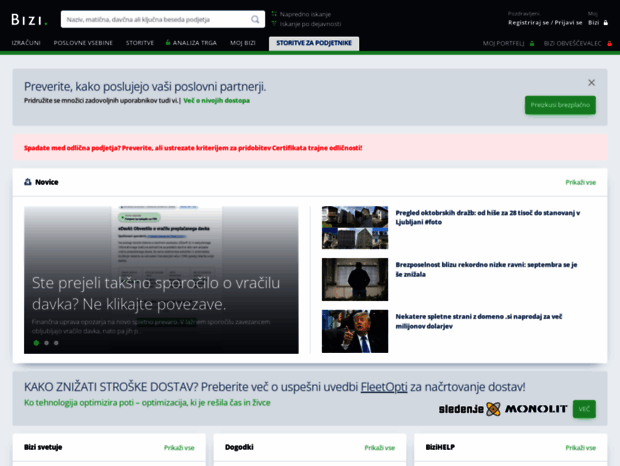Click the October auctions houses thumbnail
The width and height of the screenshot is (620, 466).
(x=355, y=227)
